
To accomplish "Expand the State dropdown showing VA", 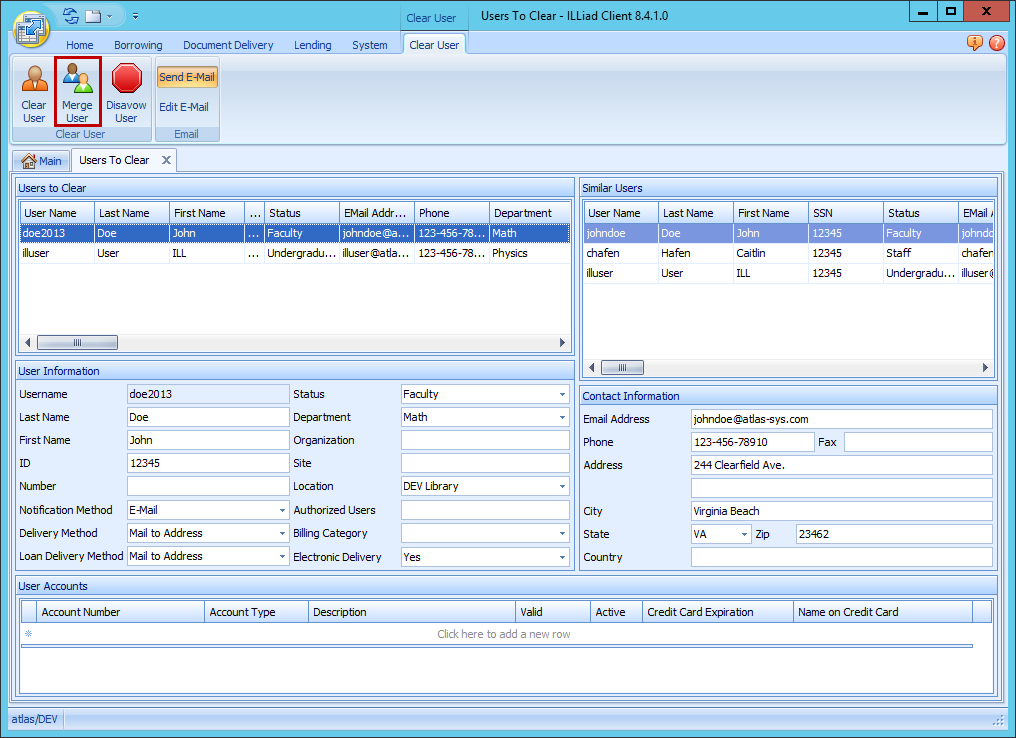I will pos(744,535).
